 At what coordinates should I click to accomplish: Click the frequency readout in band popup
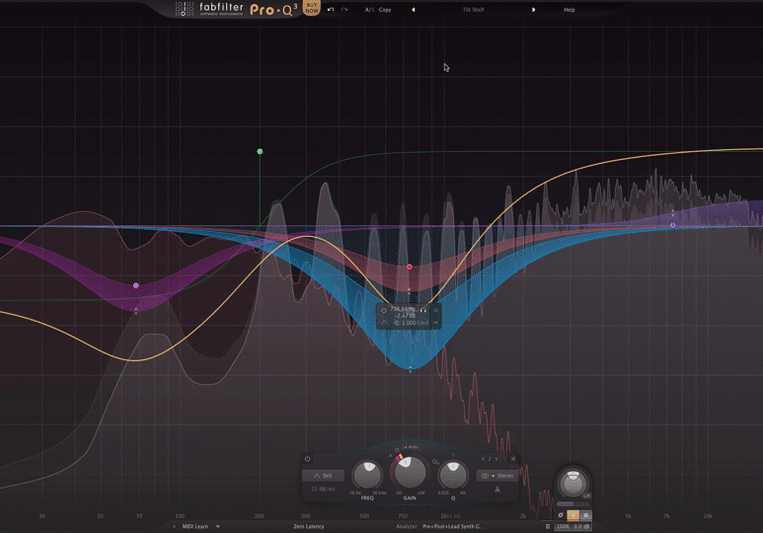coord(402,309)
